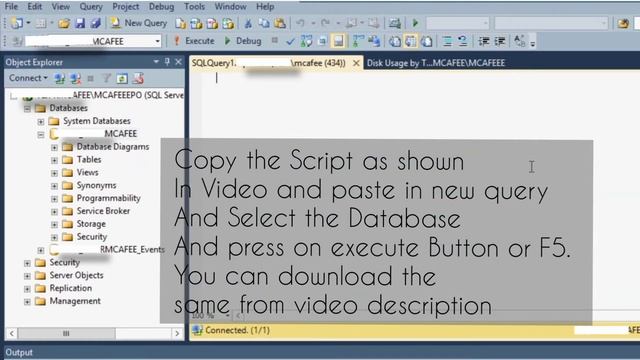Click the Open File folder icon
Screen dimensions: 640x360
[x=64, y=23]
